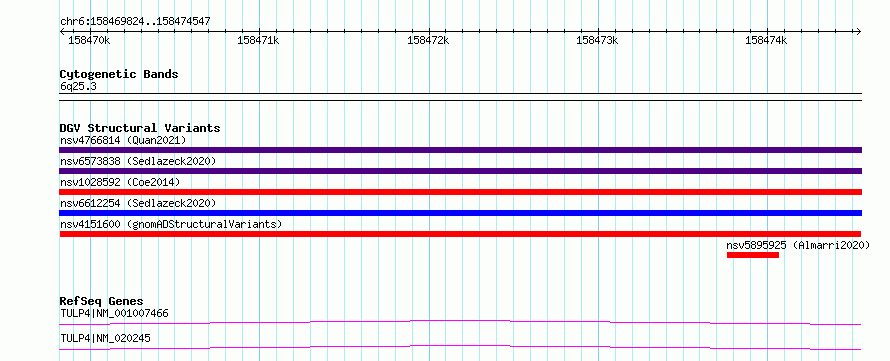The height and width of the screenshot is (361, 890).
Task: Click the 6q25.3 cytogenetic band bar
Action: click(460, 97)
